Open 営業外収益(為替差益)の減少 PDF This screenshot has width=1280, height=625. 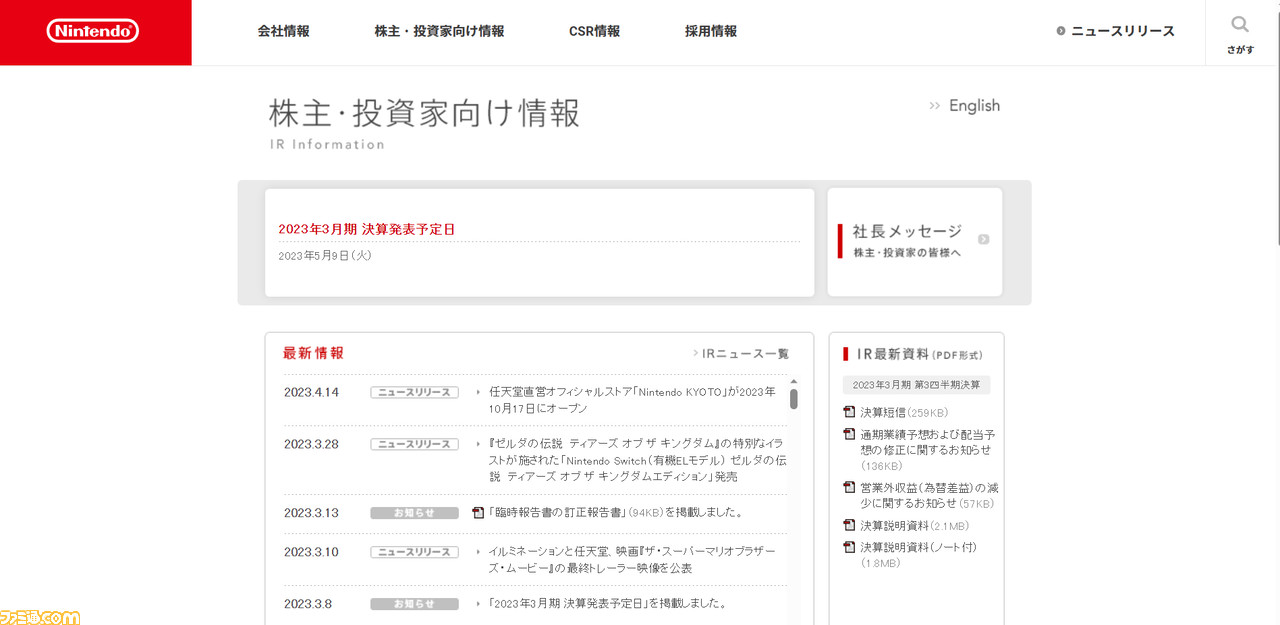929,495
